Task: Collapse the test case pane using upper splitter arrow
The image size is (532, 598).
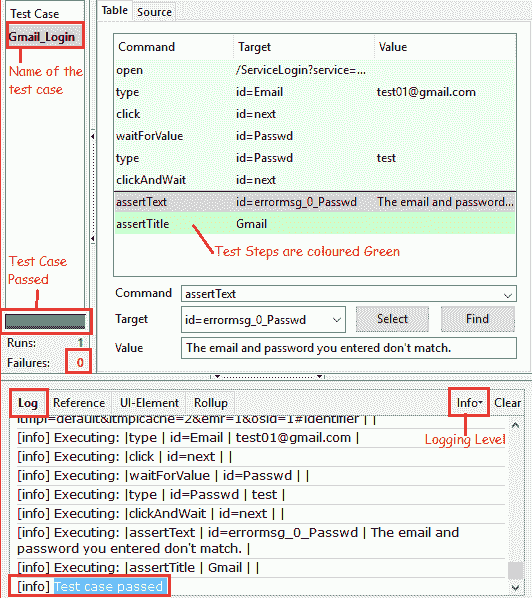Action: pos(93,136)
